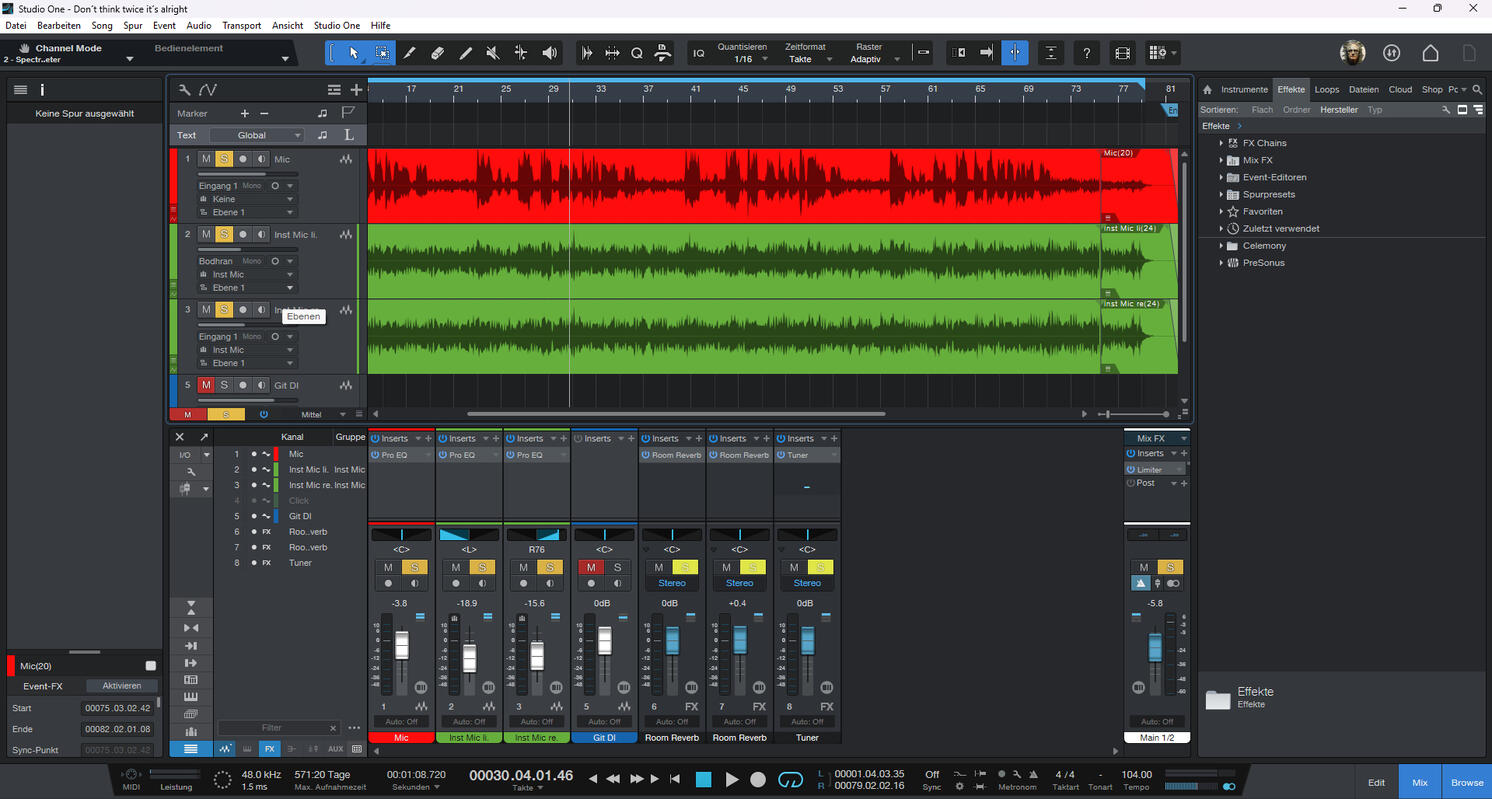Open the video player icon
Viewport: 1492px width, 799px height.
pos(1122,53)
